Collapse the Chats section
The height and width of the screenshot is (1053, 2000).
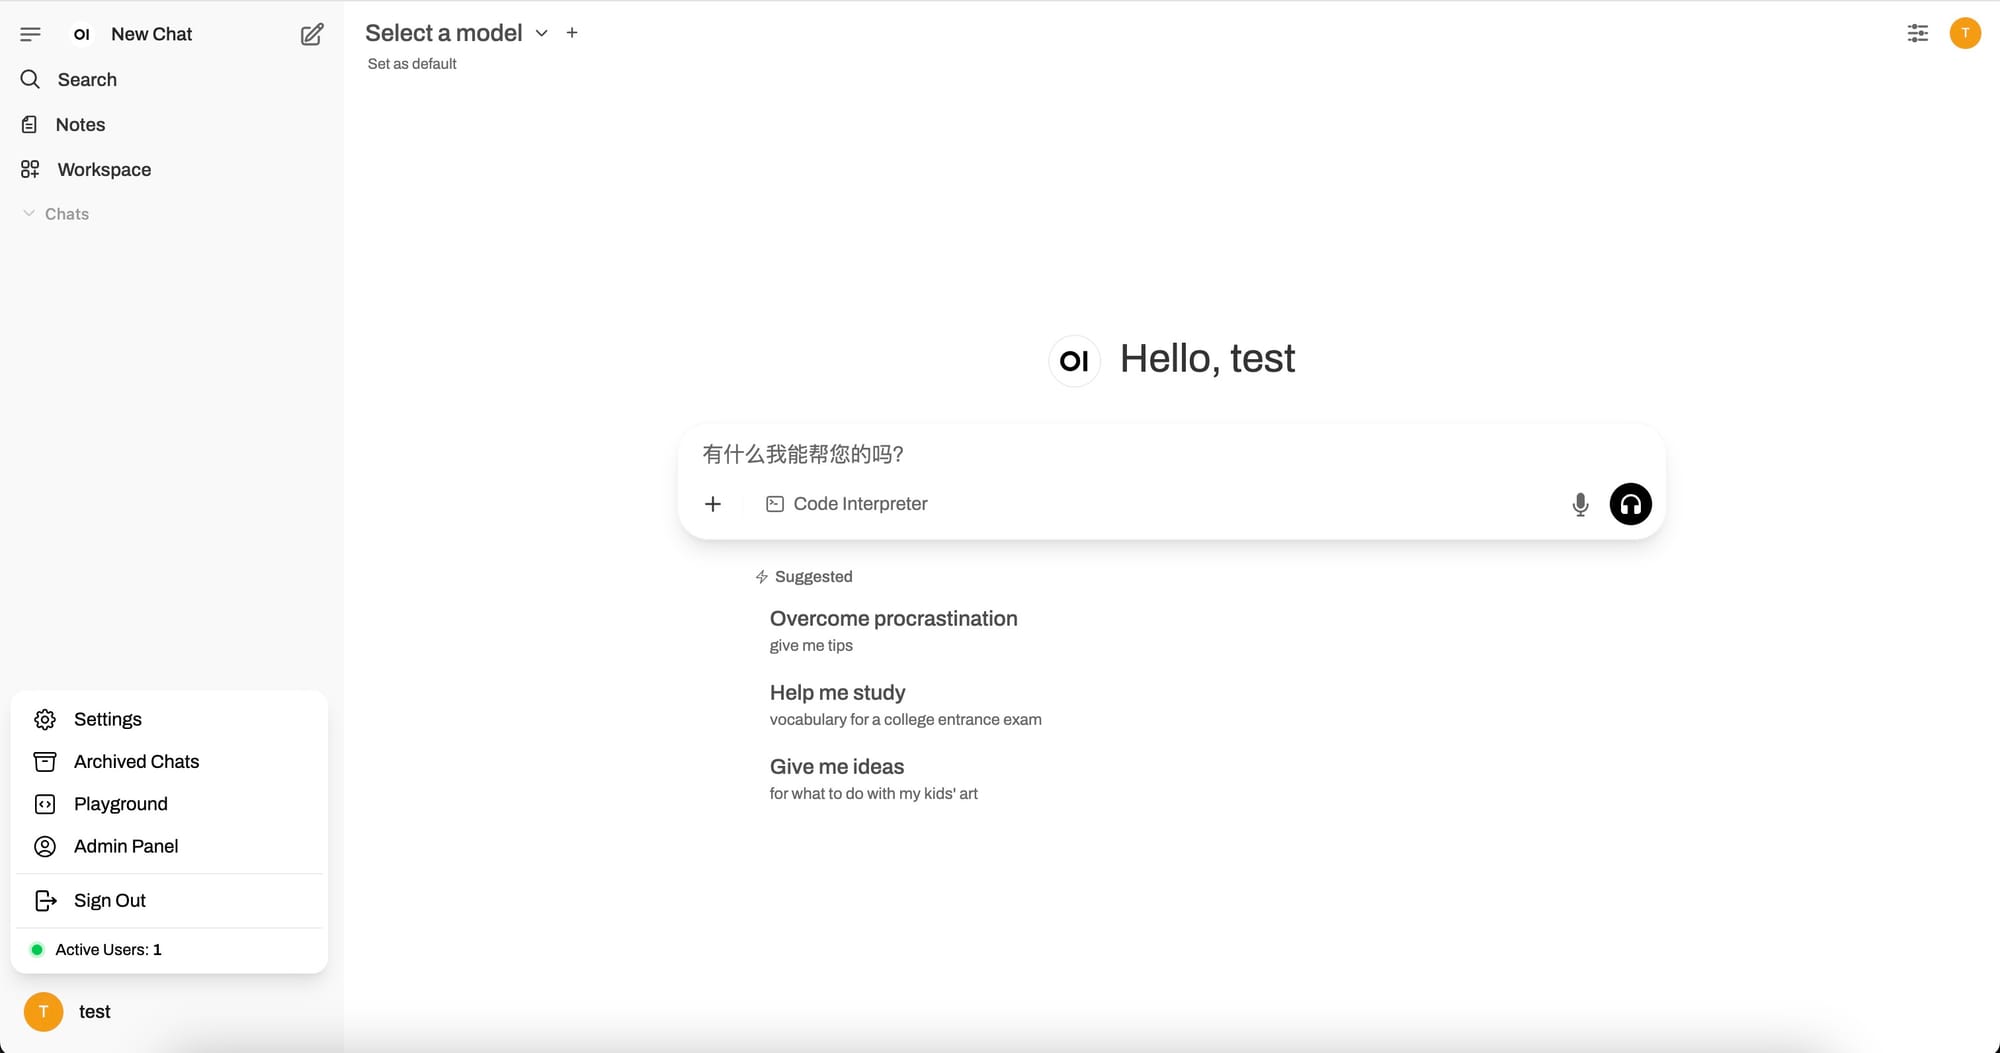(x=56, y=214)
